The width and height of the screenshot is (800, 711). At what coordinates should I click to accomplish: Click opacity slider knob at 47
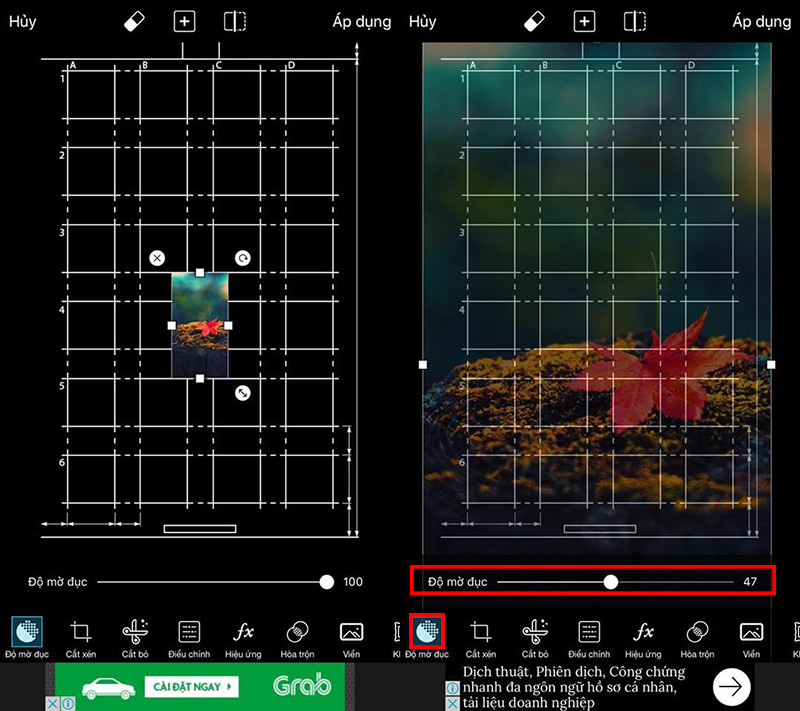pos(611,582)
